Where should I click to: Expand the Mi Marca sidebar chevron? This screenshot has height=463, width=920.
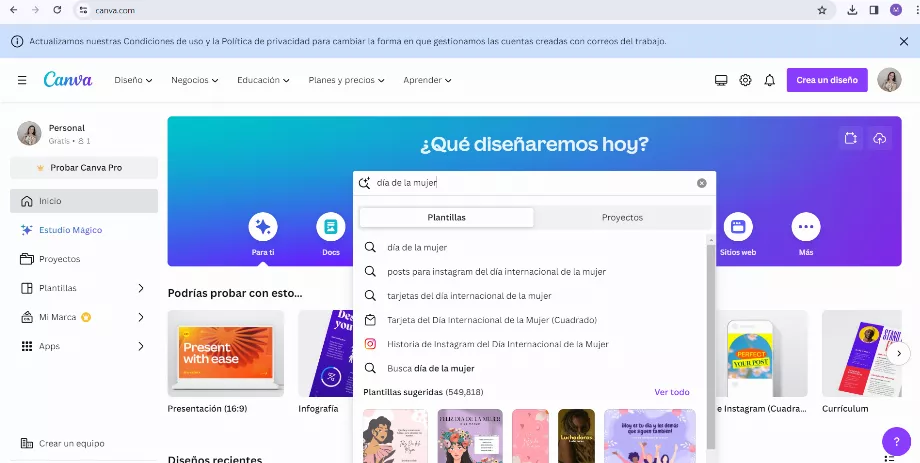(141, 317)
